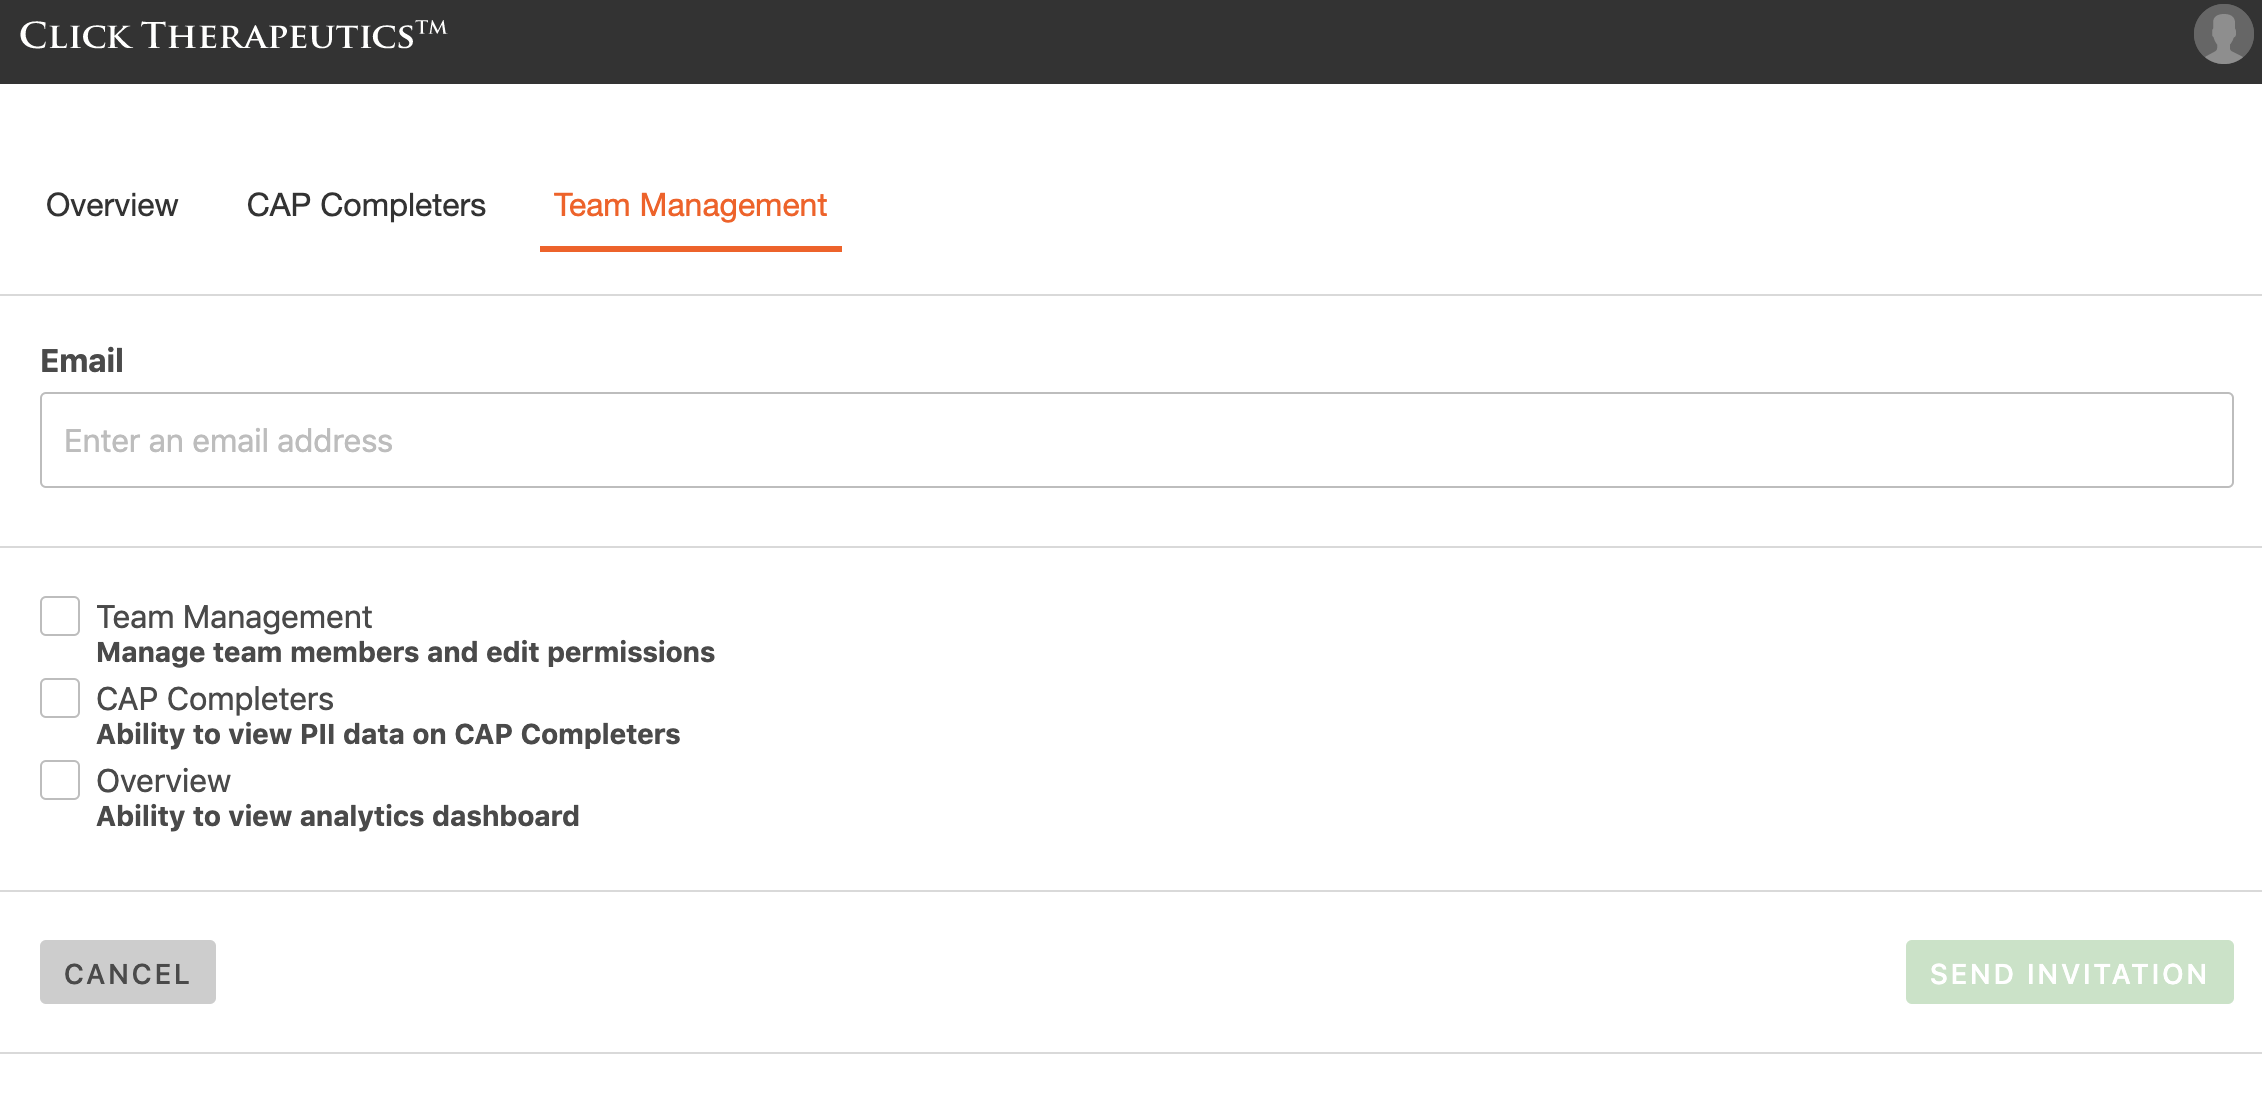Click the Overview permission label text

tap(163, 781)
